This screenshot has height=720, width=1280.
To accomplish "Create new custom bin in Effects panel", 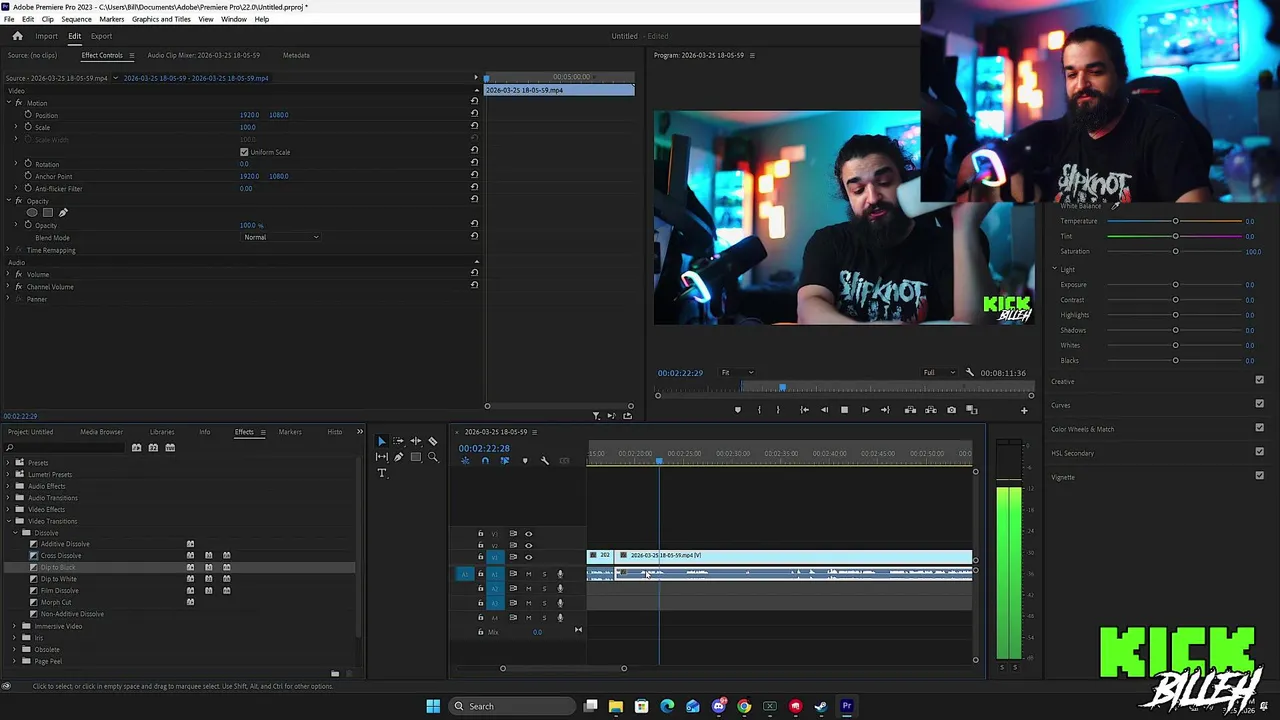I will pyautogui.click(x=335, y=674).
